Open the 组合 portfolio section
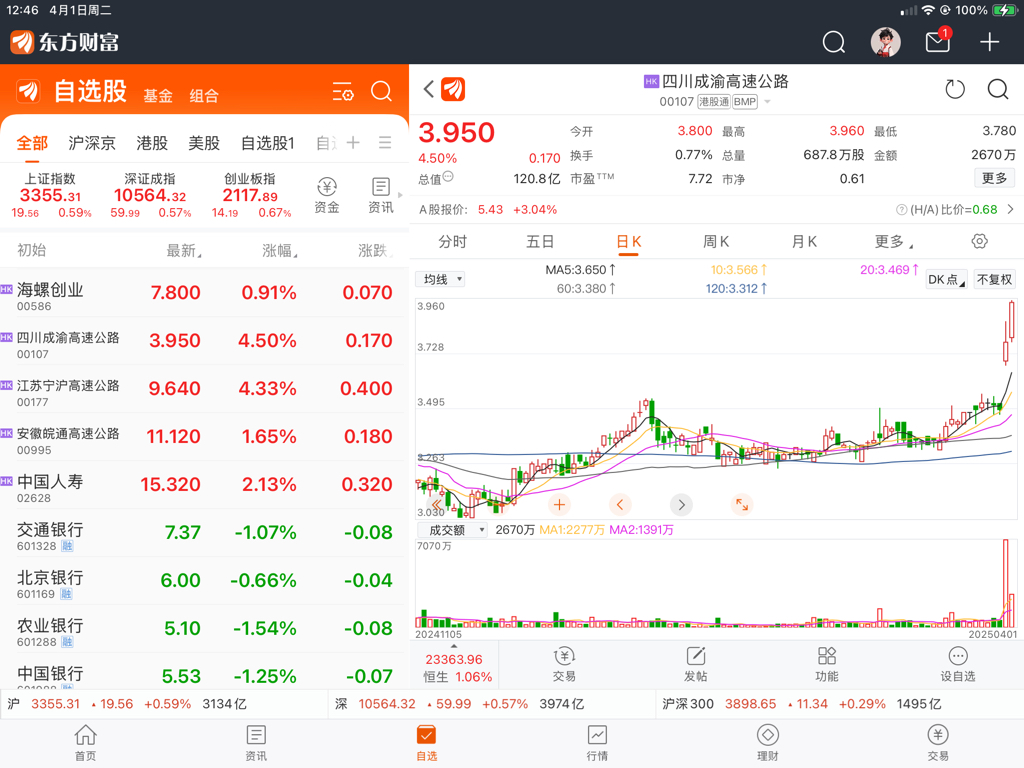1024x768 pixels. [x=204, y=96]
